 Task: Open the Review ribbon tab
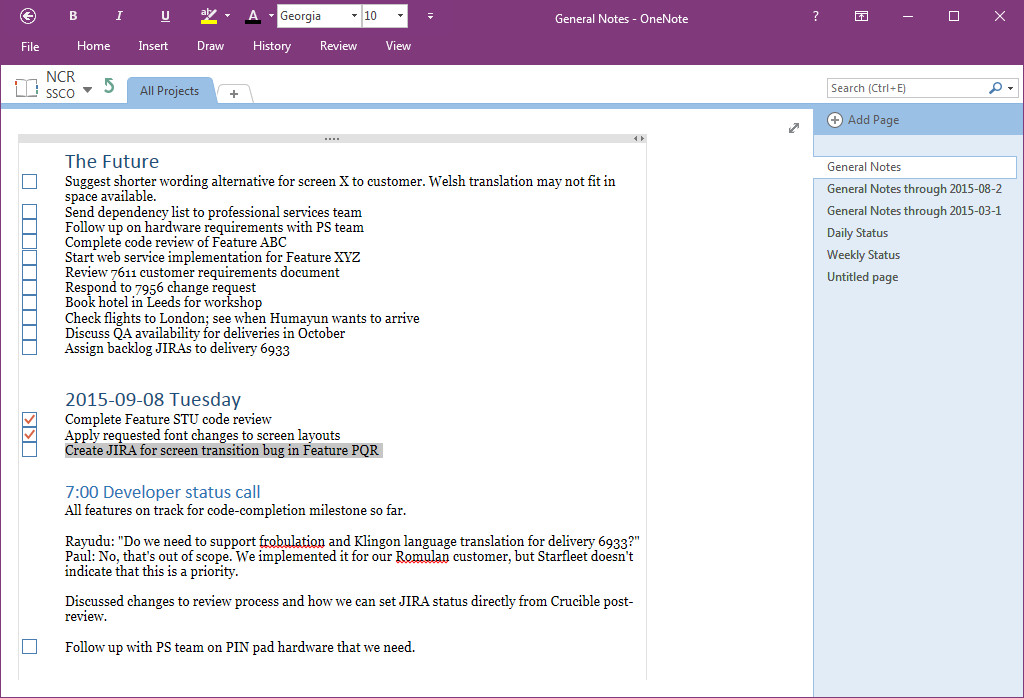[x=338, y=46]
